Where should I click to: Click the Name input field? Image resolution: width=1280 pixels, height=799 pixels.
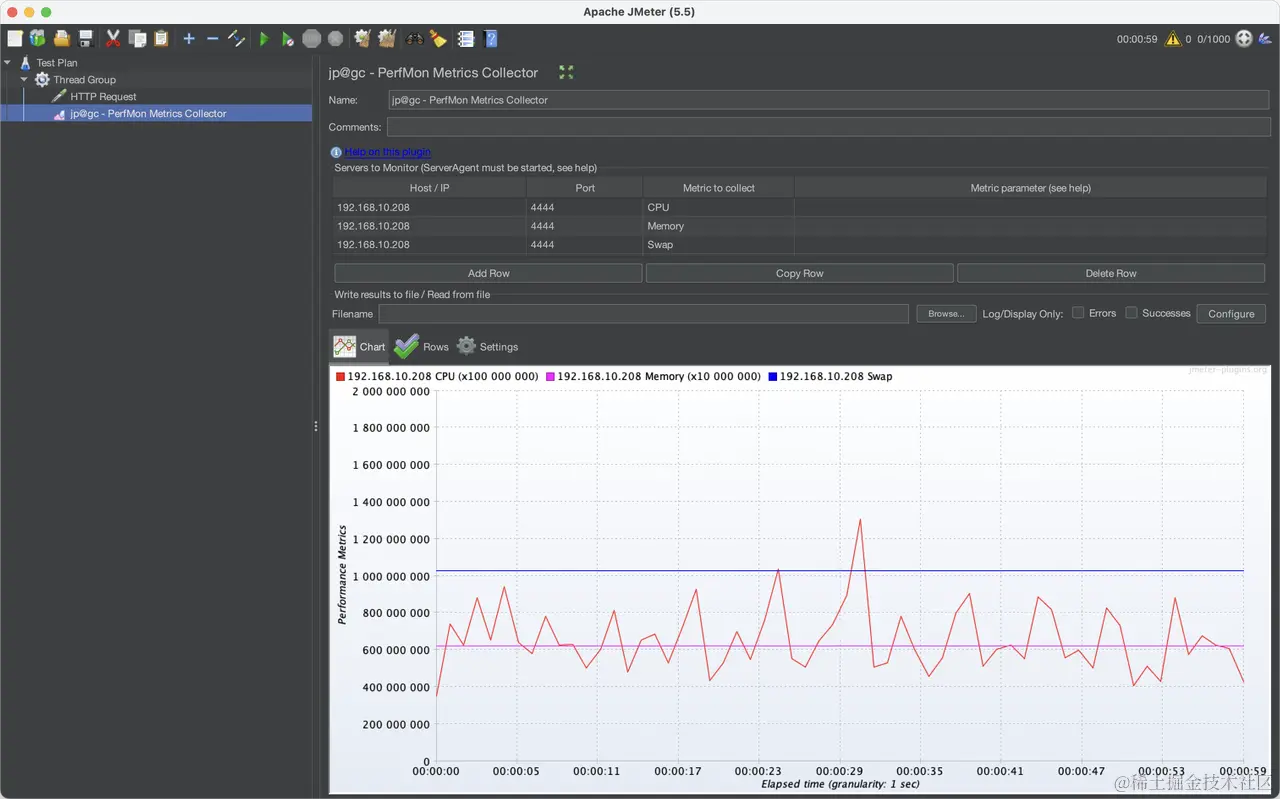click(828, 100)
